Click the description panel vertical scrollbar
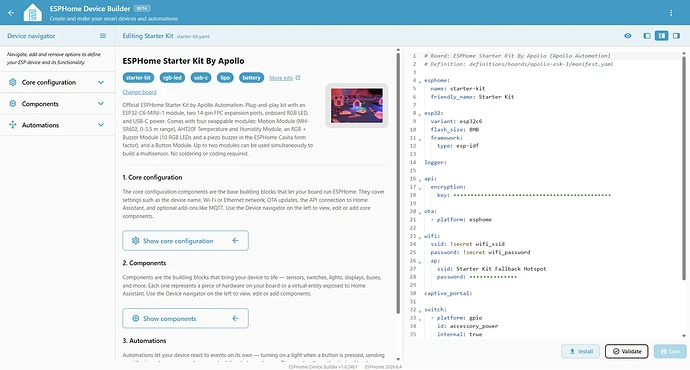The image size is (690, 370). (398, 183)
